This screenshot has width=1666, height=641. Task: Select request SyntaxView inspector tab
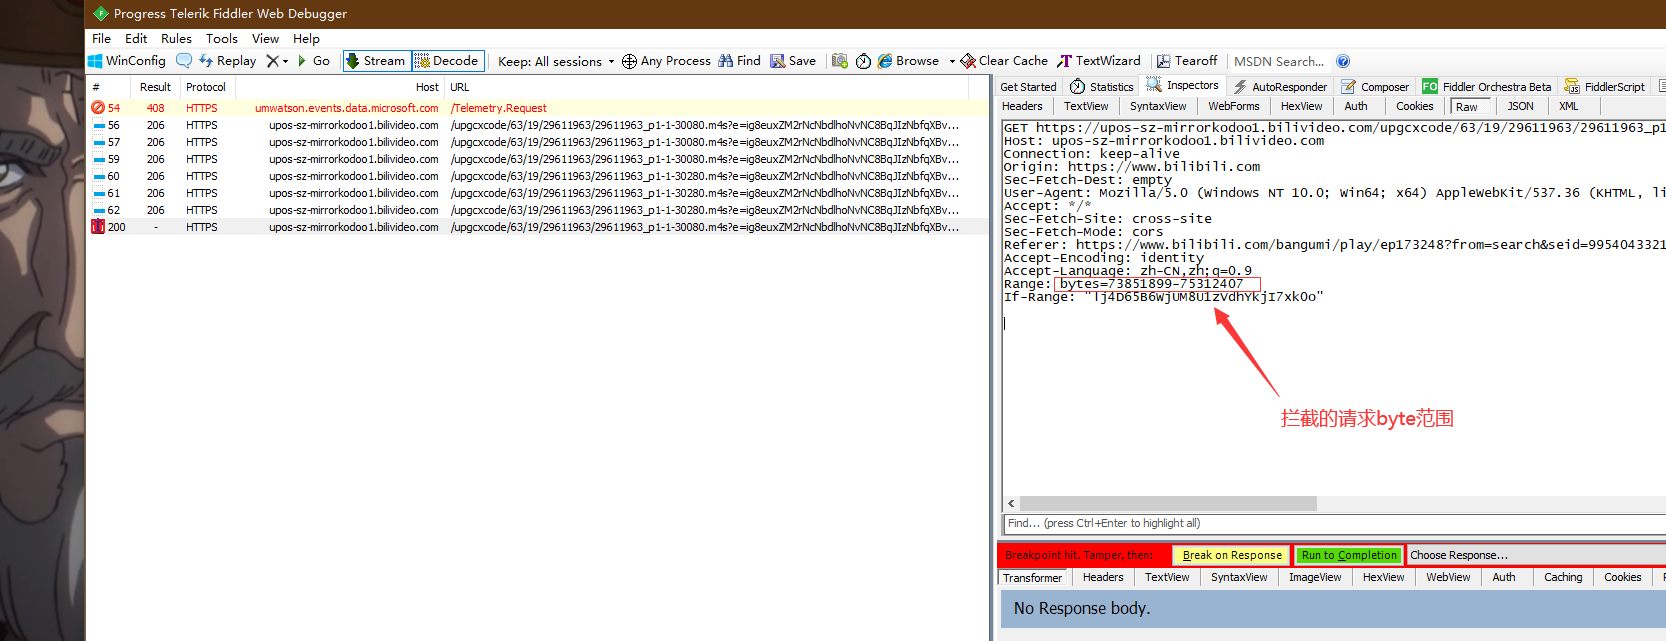pos(1158,106)
